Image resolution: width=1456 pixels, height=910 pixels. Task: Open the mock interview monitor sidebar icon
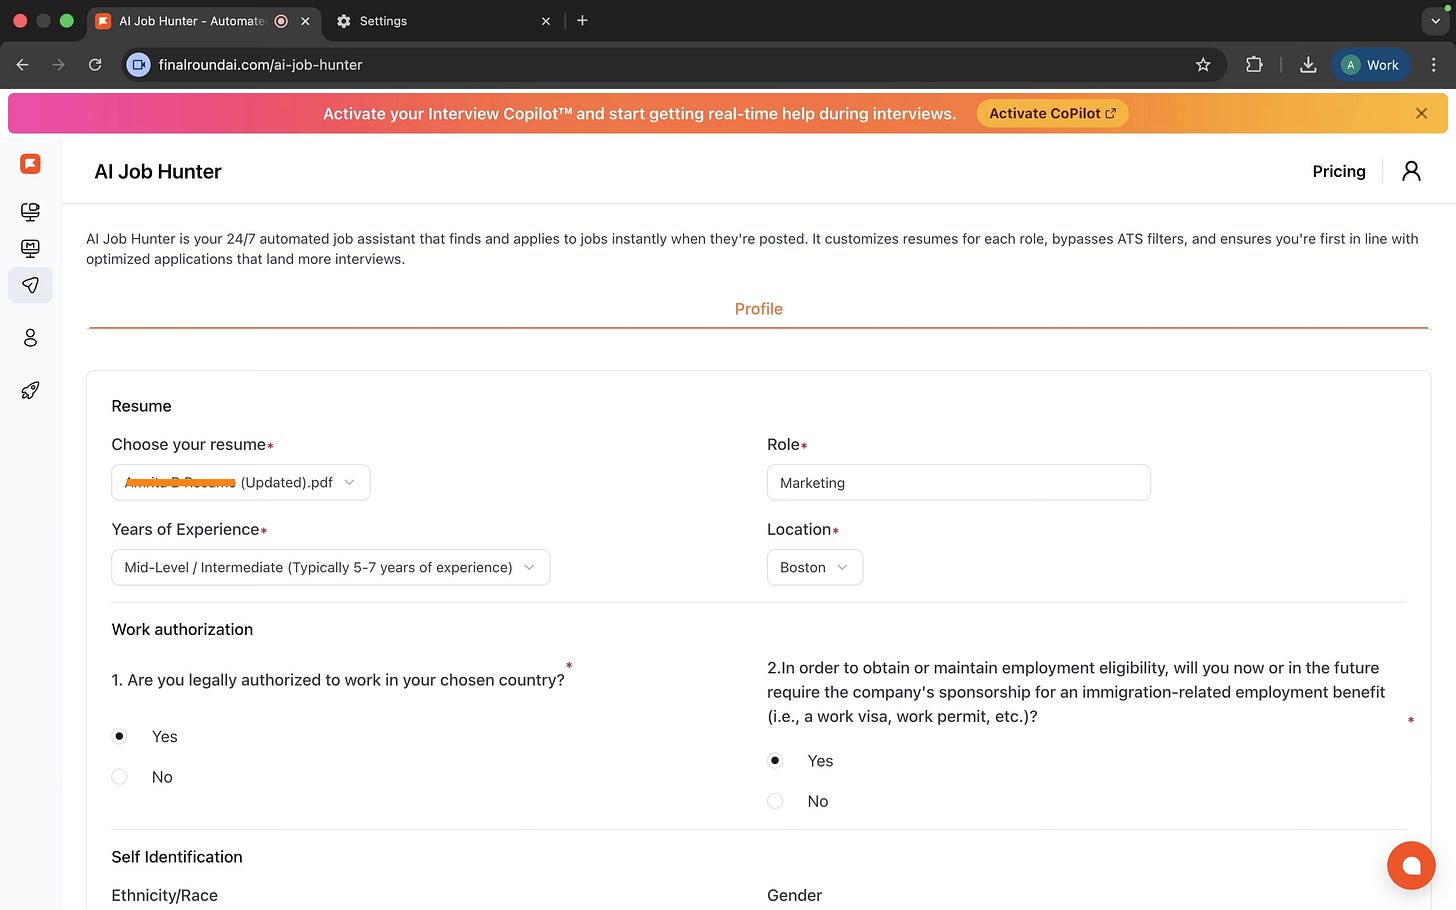click(30, 248)
